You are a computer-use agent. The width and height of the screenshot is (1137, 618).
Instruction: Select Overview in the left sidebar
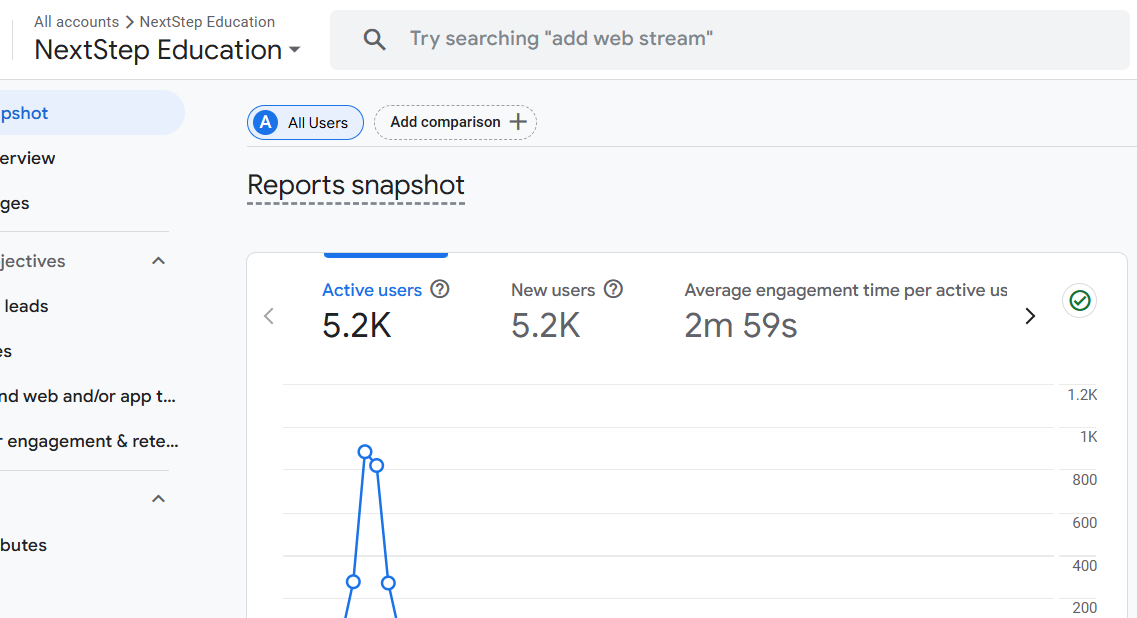tap(27, 158)
